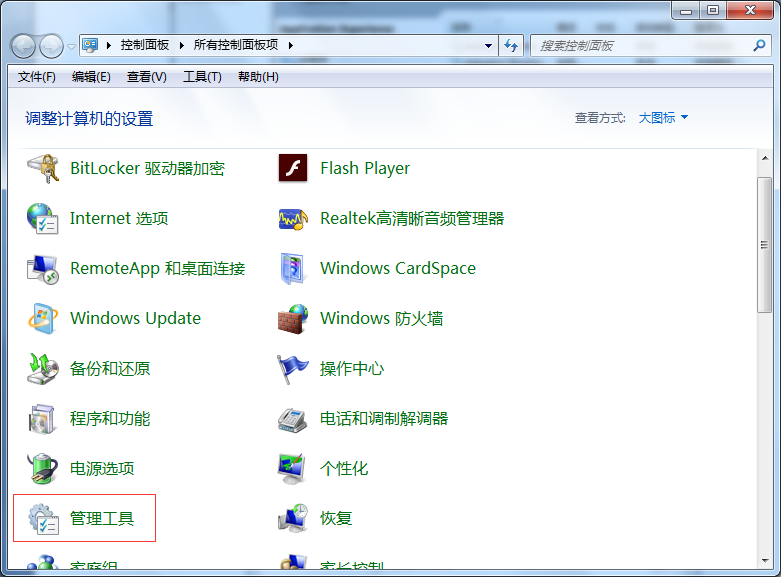Open the 编辑(E) menu
The height and width of the screenshot is (577, 781).
91,77
